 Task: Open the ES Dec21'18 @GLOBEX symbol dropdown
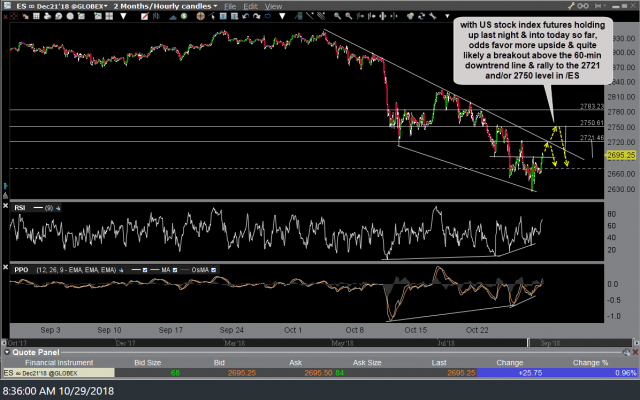pos(105,6)
